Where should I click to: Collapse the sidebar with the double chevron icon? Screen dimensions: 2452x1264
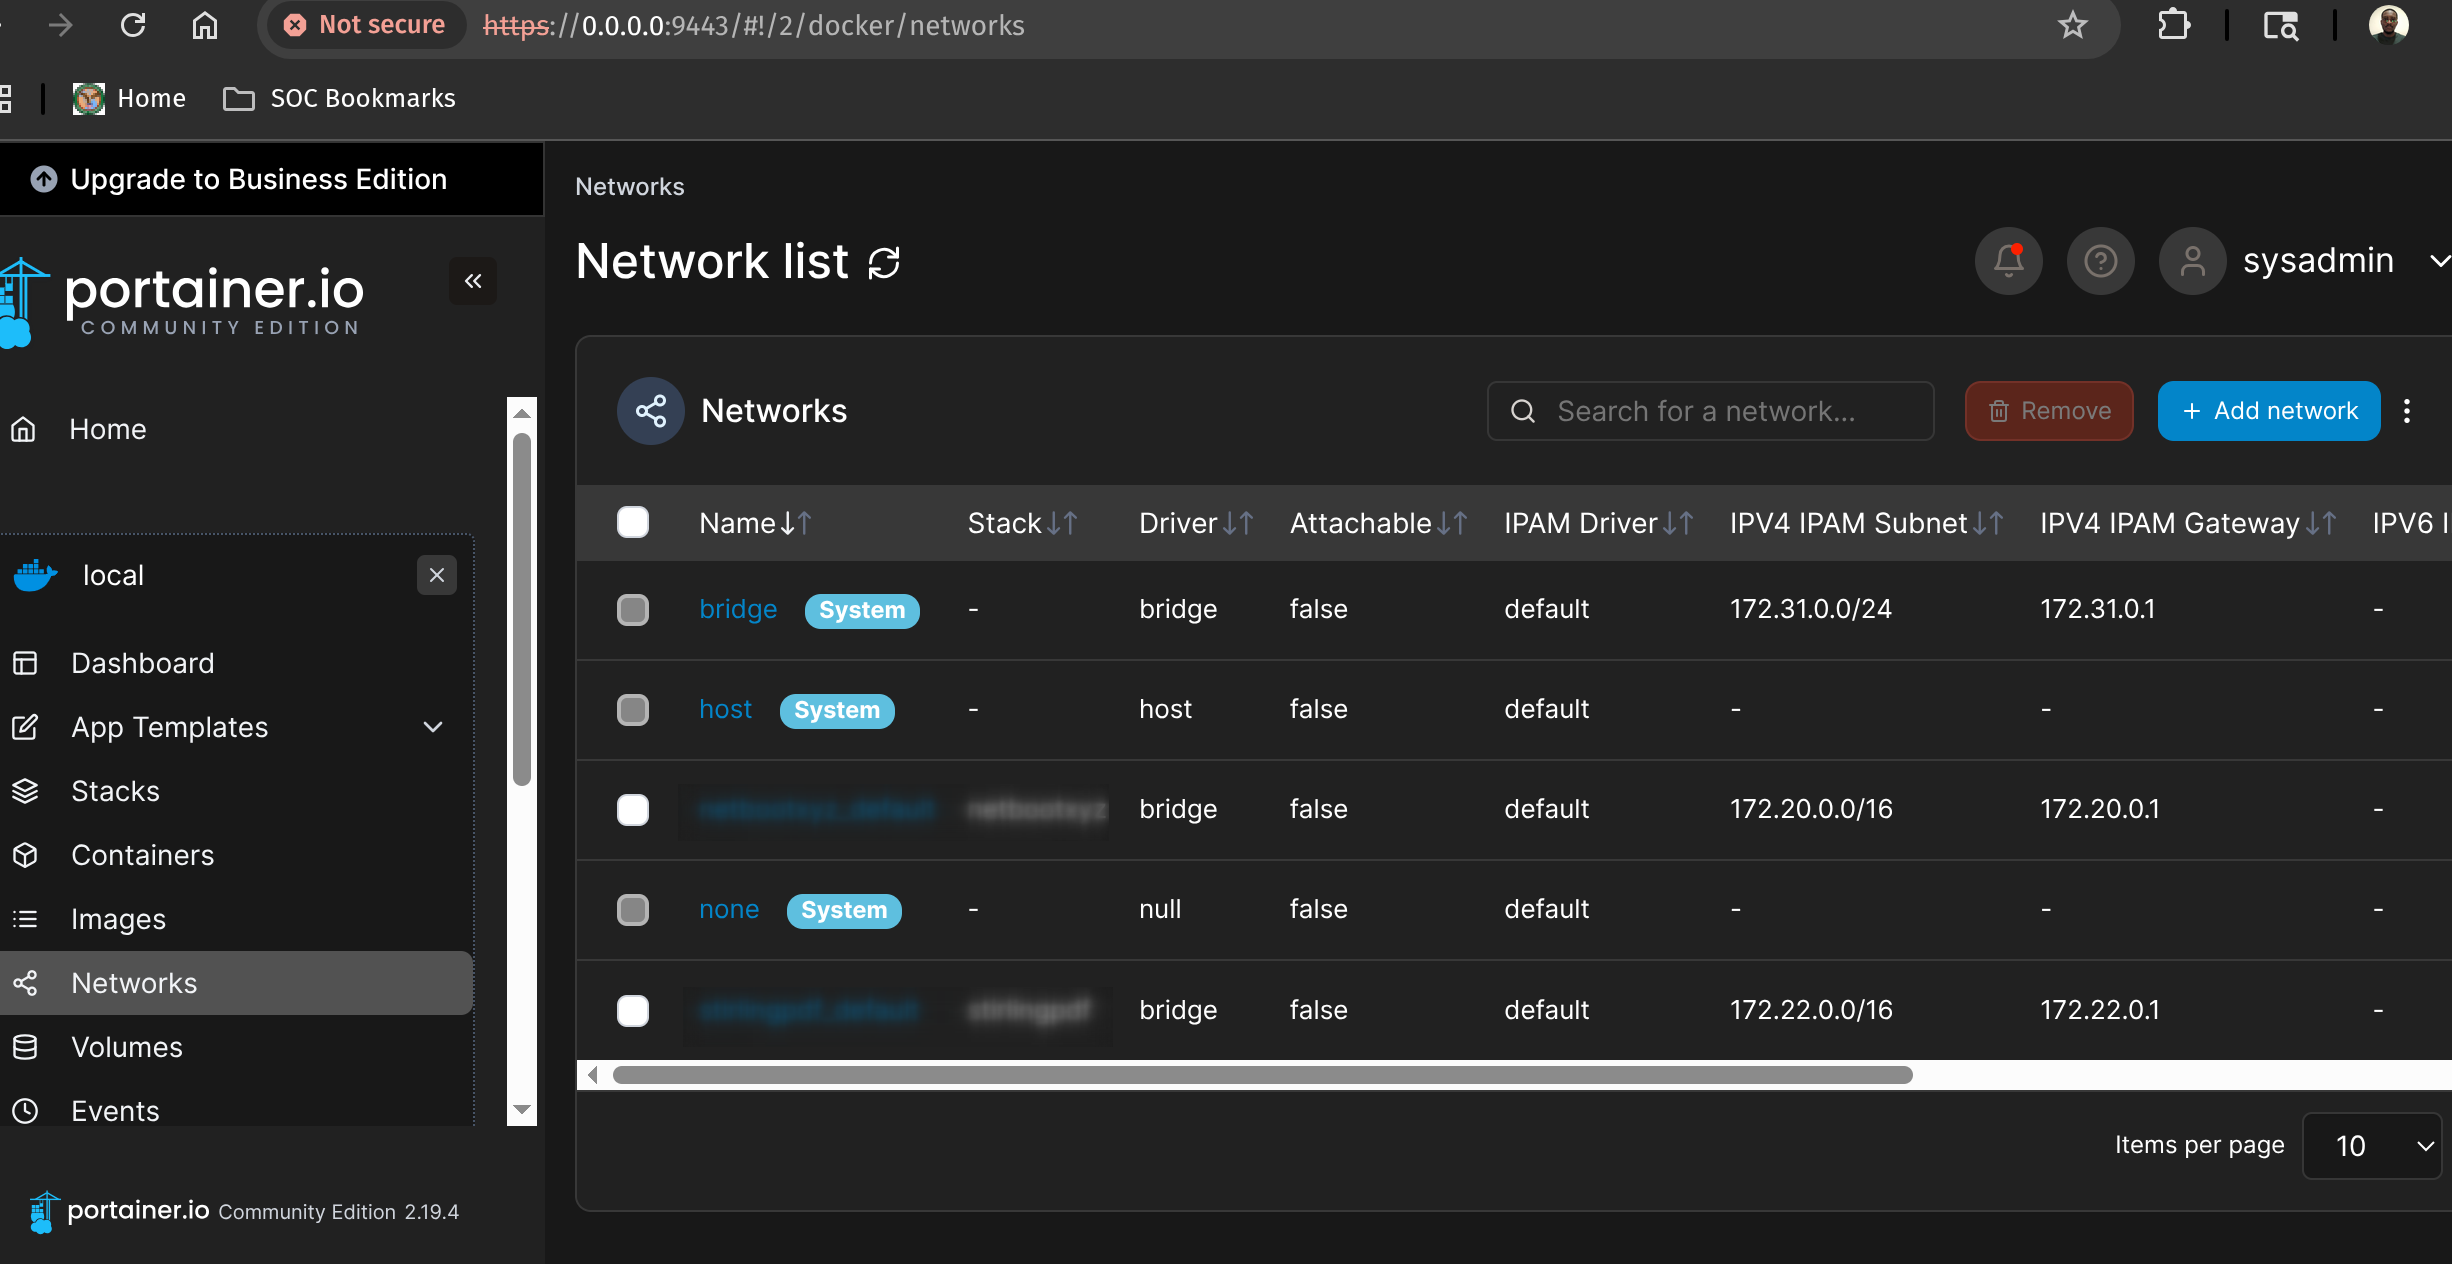click(473, 281)
